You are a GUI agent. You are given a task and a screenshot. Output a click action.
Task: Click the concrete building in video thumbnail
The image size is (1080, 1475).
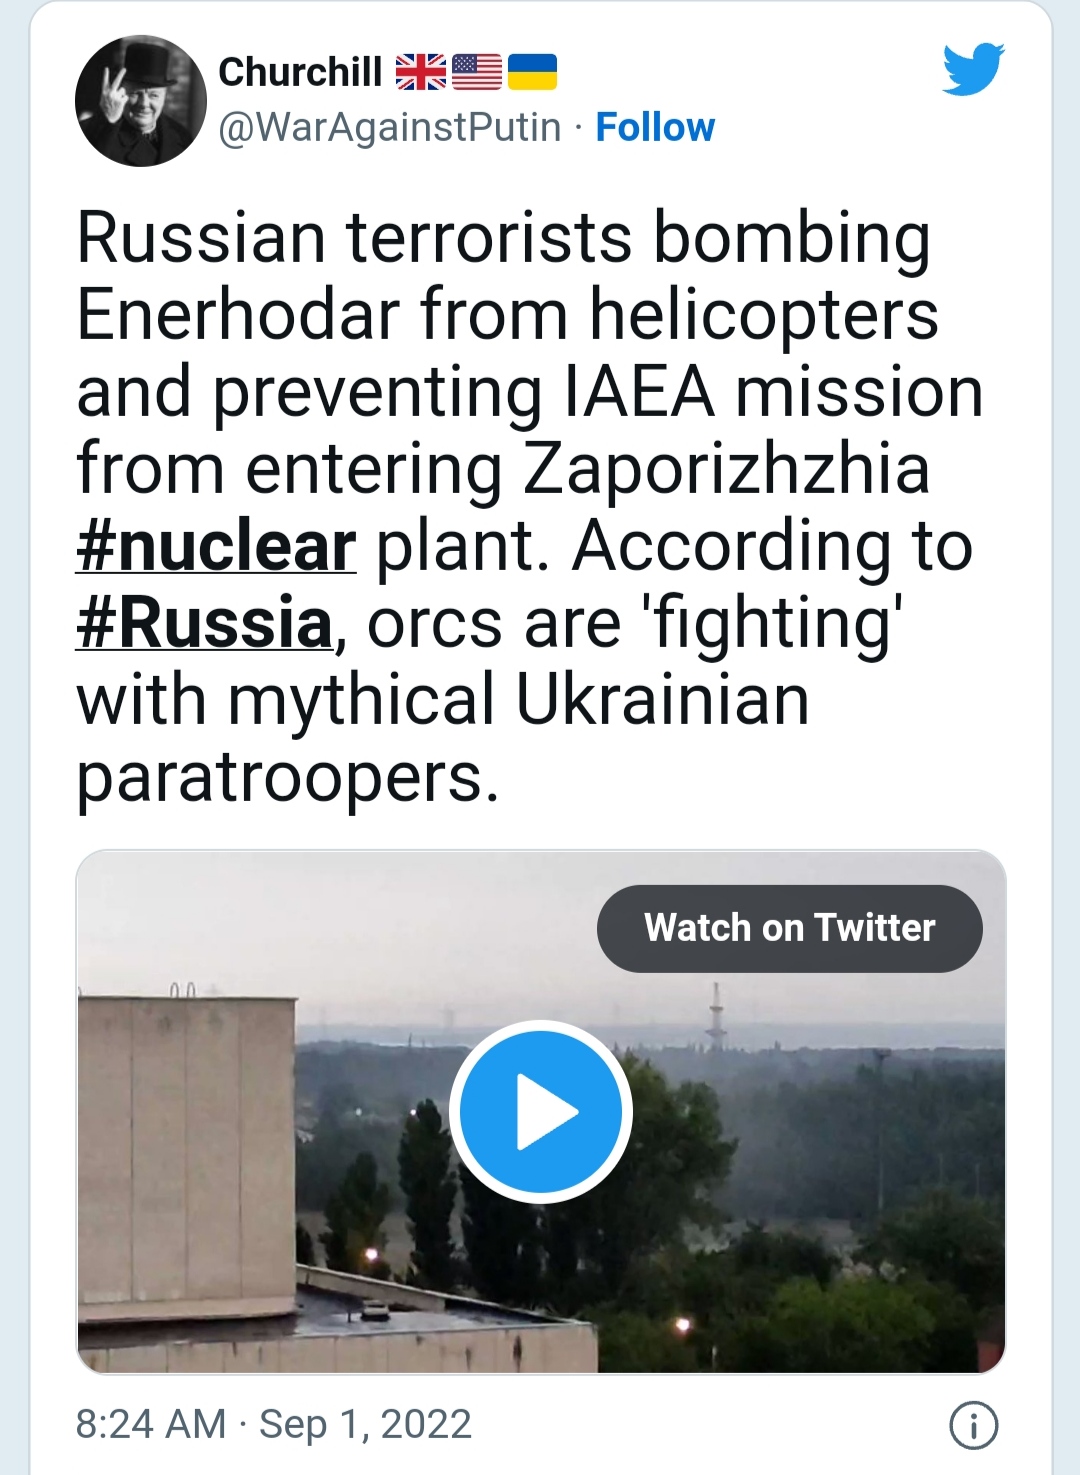click(188, 1140)
